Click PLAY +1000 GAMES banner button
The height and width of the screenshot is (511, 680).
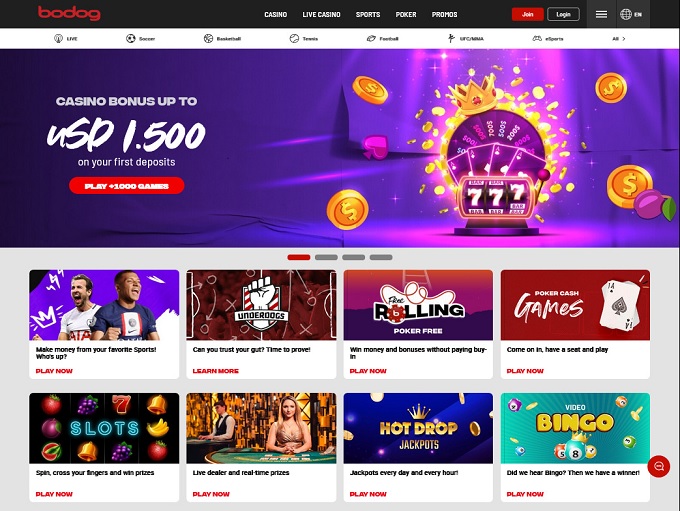pyautogui.click(x=127, y=186)
